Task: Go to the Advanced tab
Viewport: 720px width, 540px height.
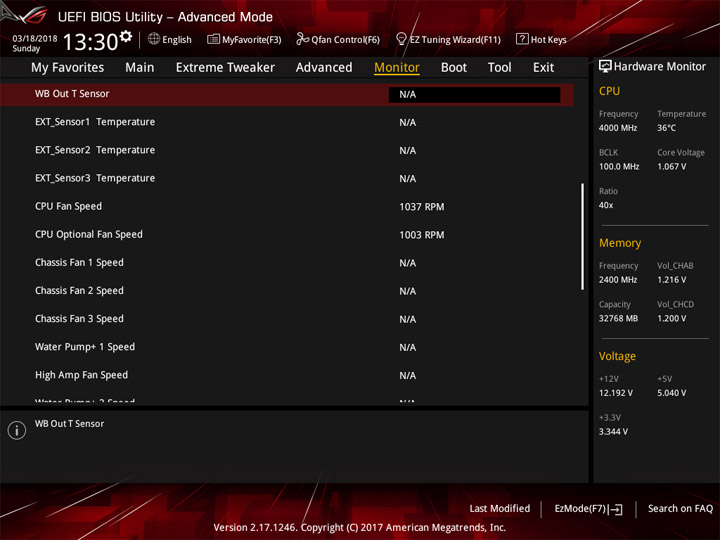Action: click(x=324, y=68)
